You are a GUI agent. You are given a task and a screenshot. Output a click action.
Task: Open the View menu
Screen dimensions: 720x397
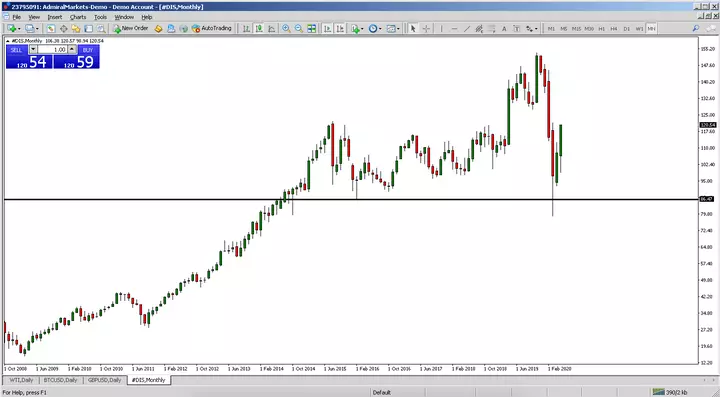pos(34,17)
